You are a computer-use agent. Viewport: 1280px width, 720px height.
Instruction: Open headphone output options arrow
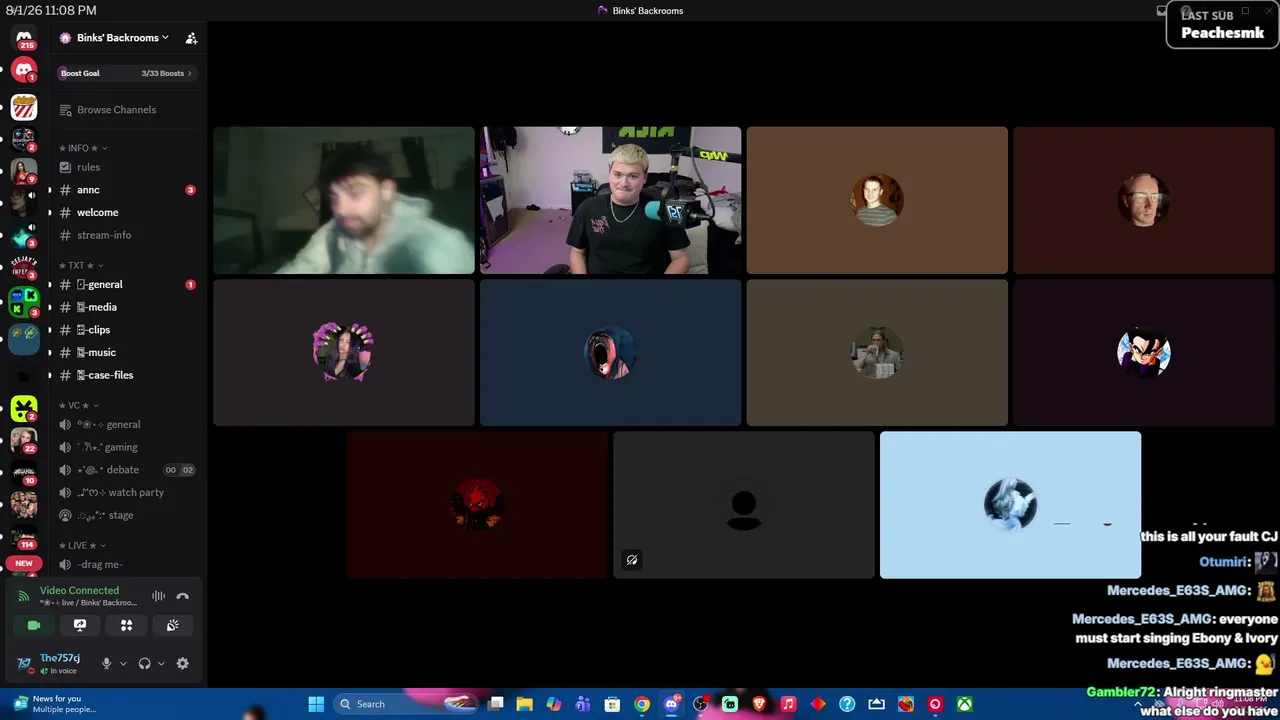coord(161,663)
